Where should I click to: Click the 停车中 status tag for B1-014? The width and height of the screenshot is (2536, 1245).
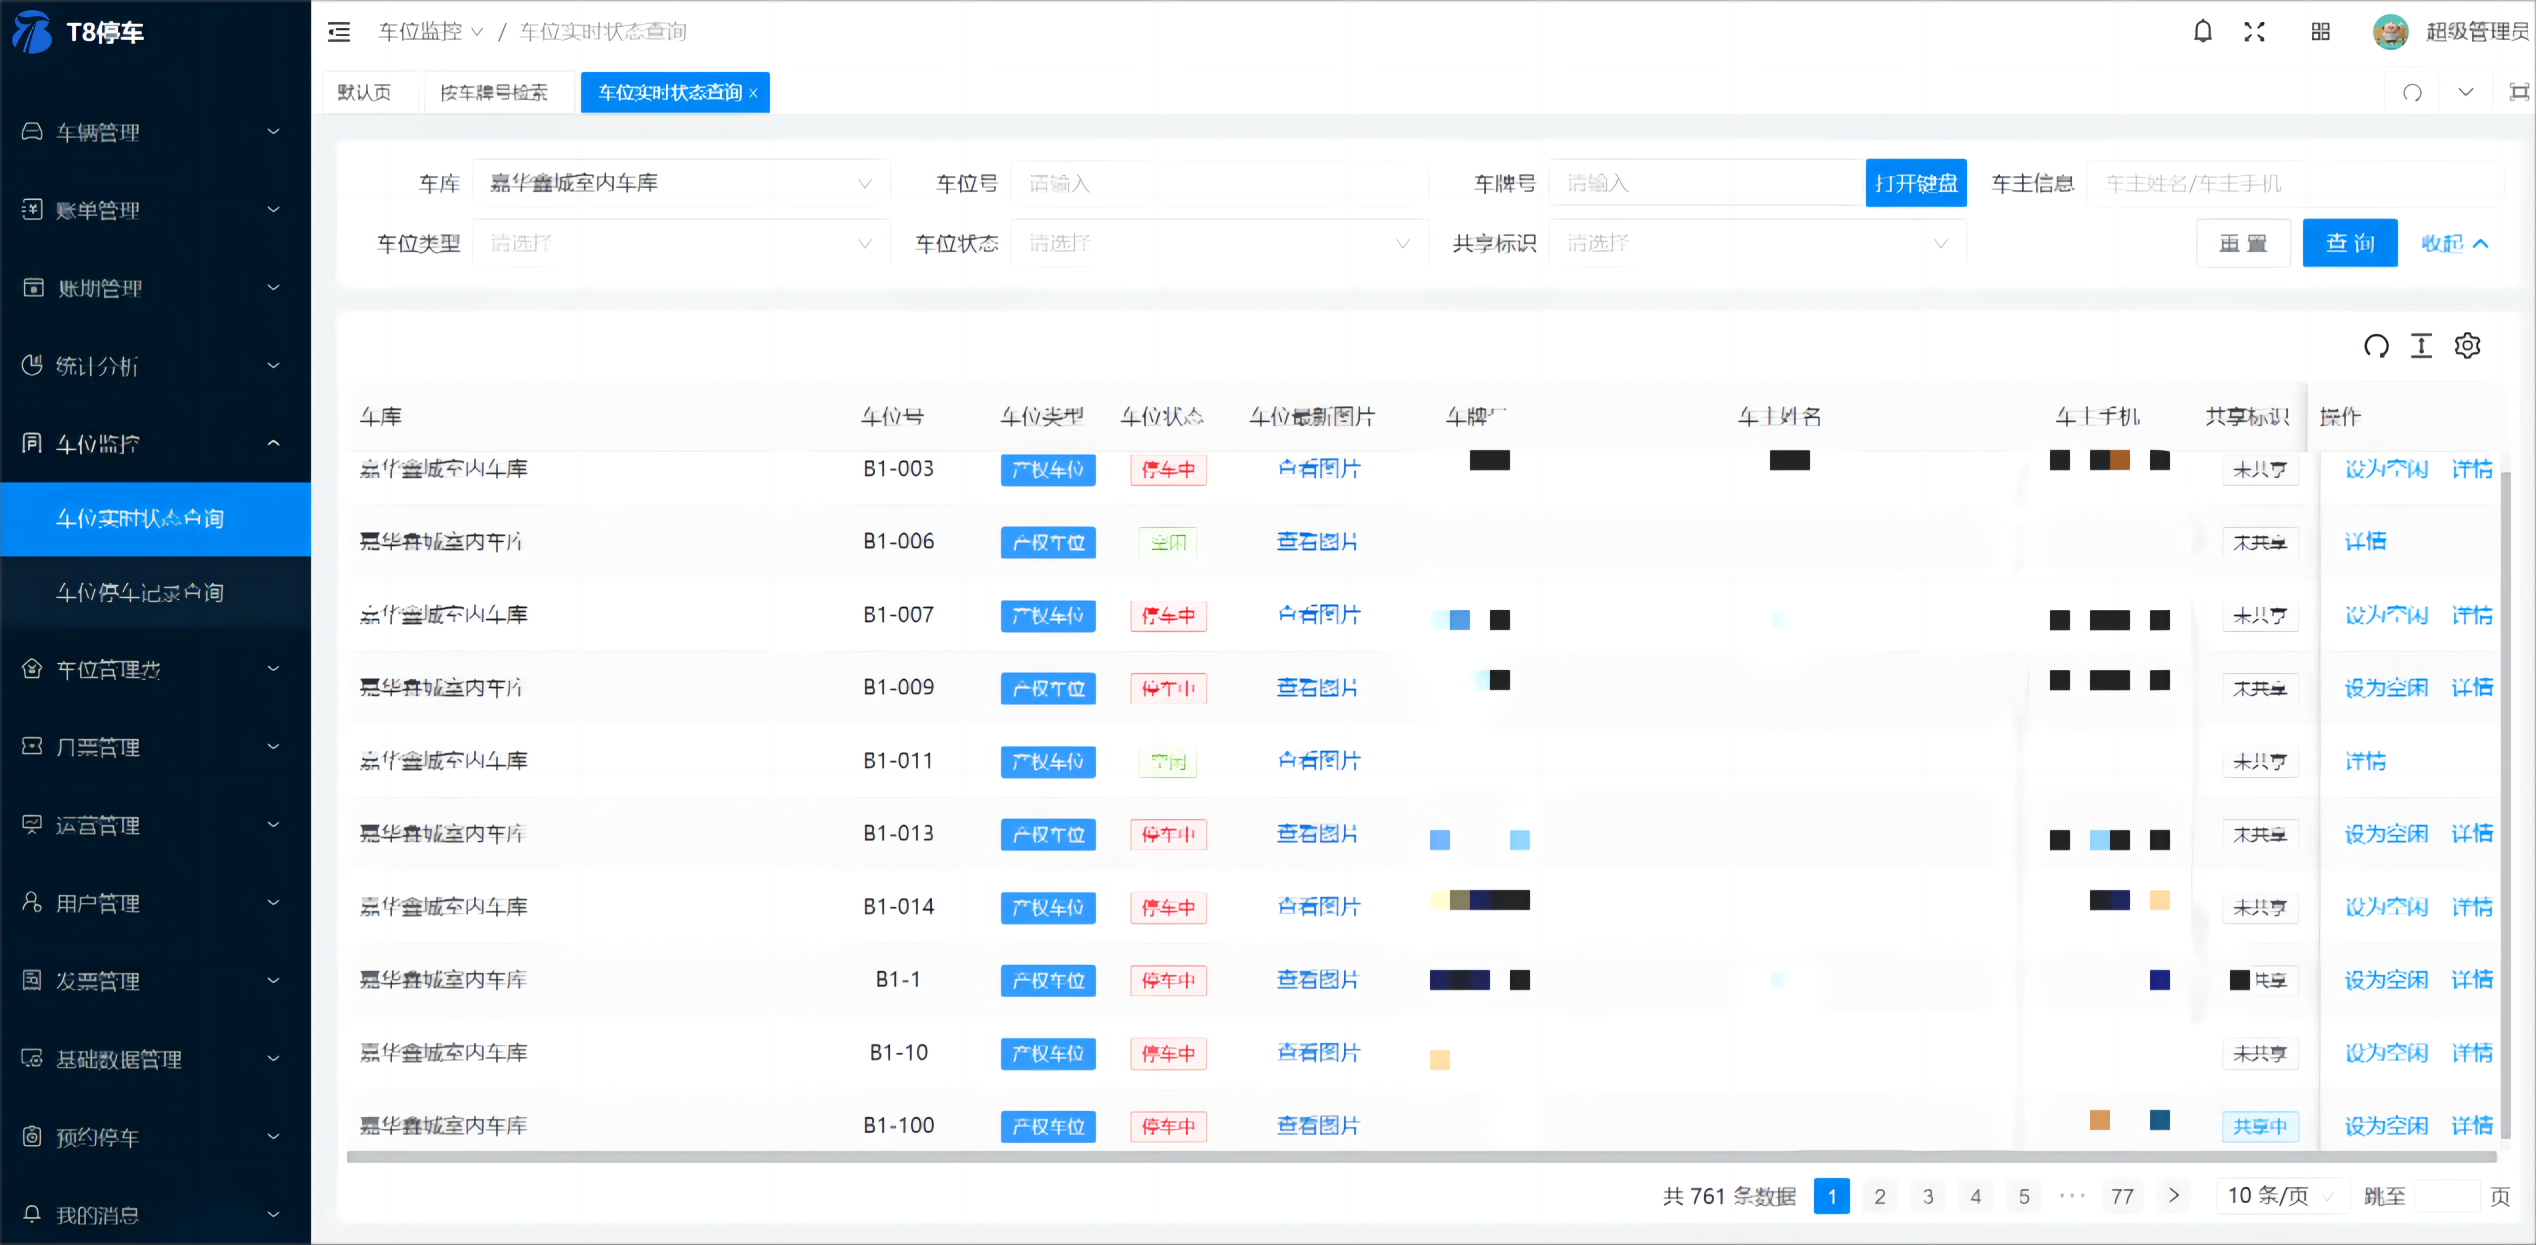coord(1168,907)
